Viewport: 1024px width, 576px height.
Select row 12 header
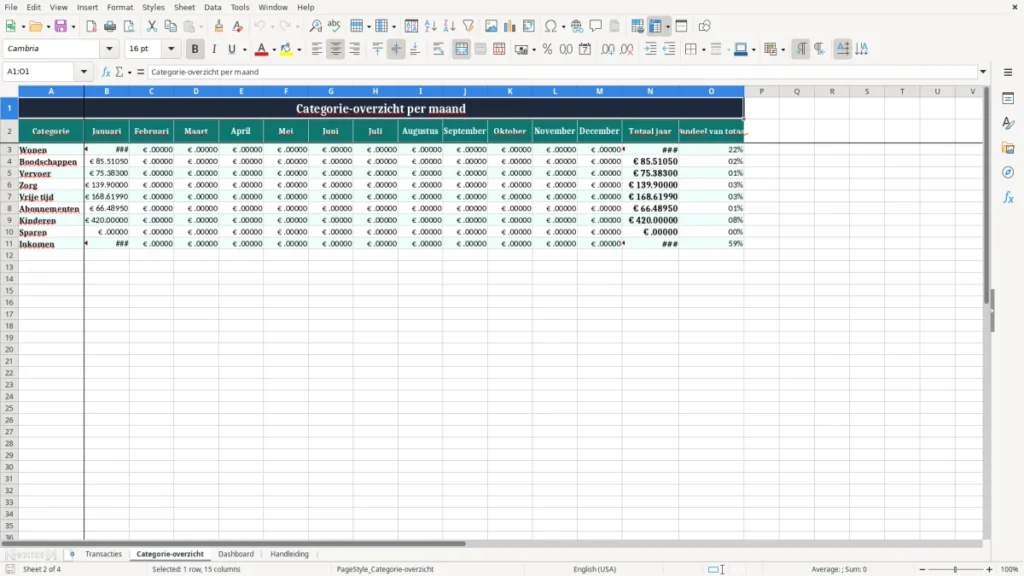pyautogui.click(x=9, y=255)
